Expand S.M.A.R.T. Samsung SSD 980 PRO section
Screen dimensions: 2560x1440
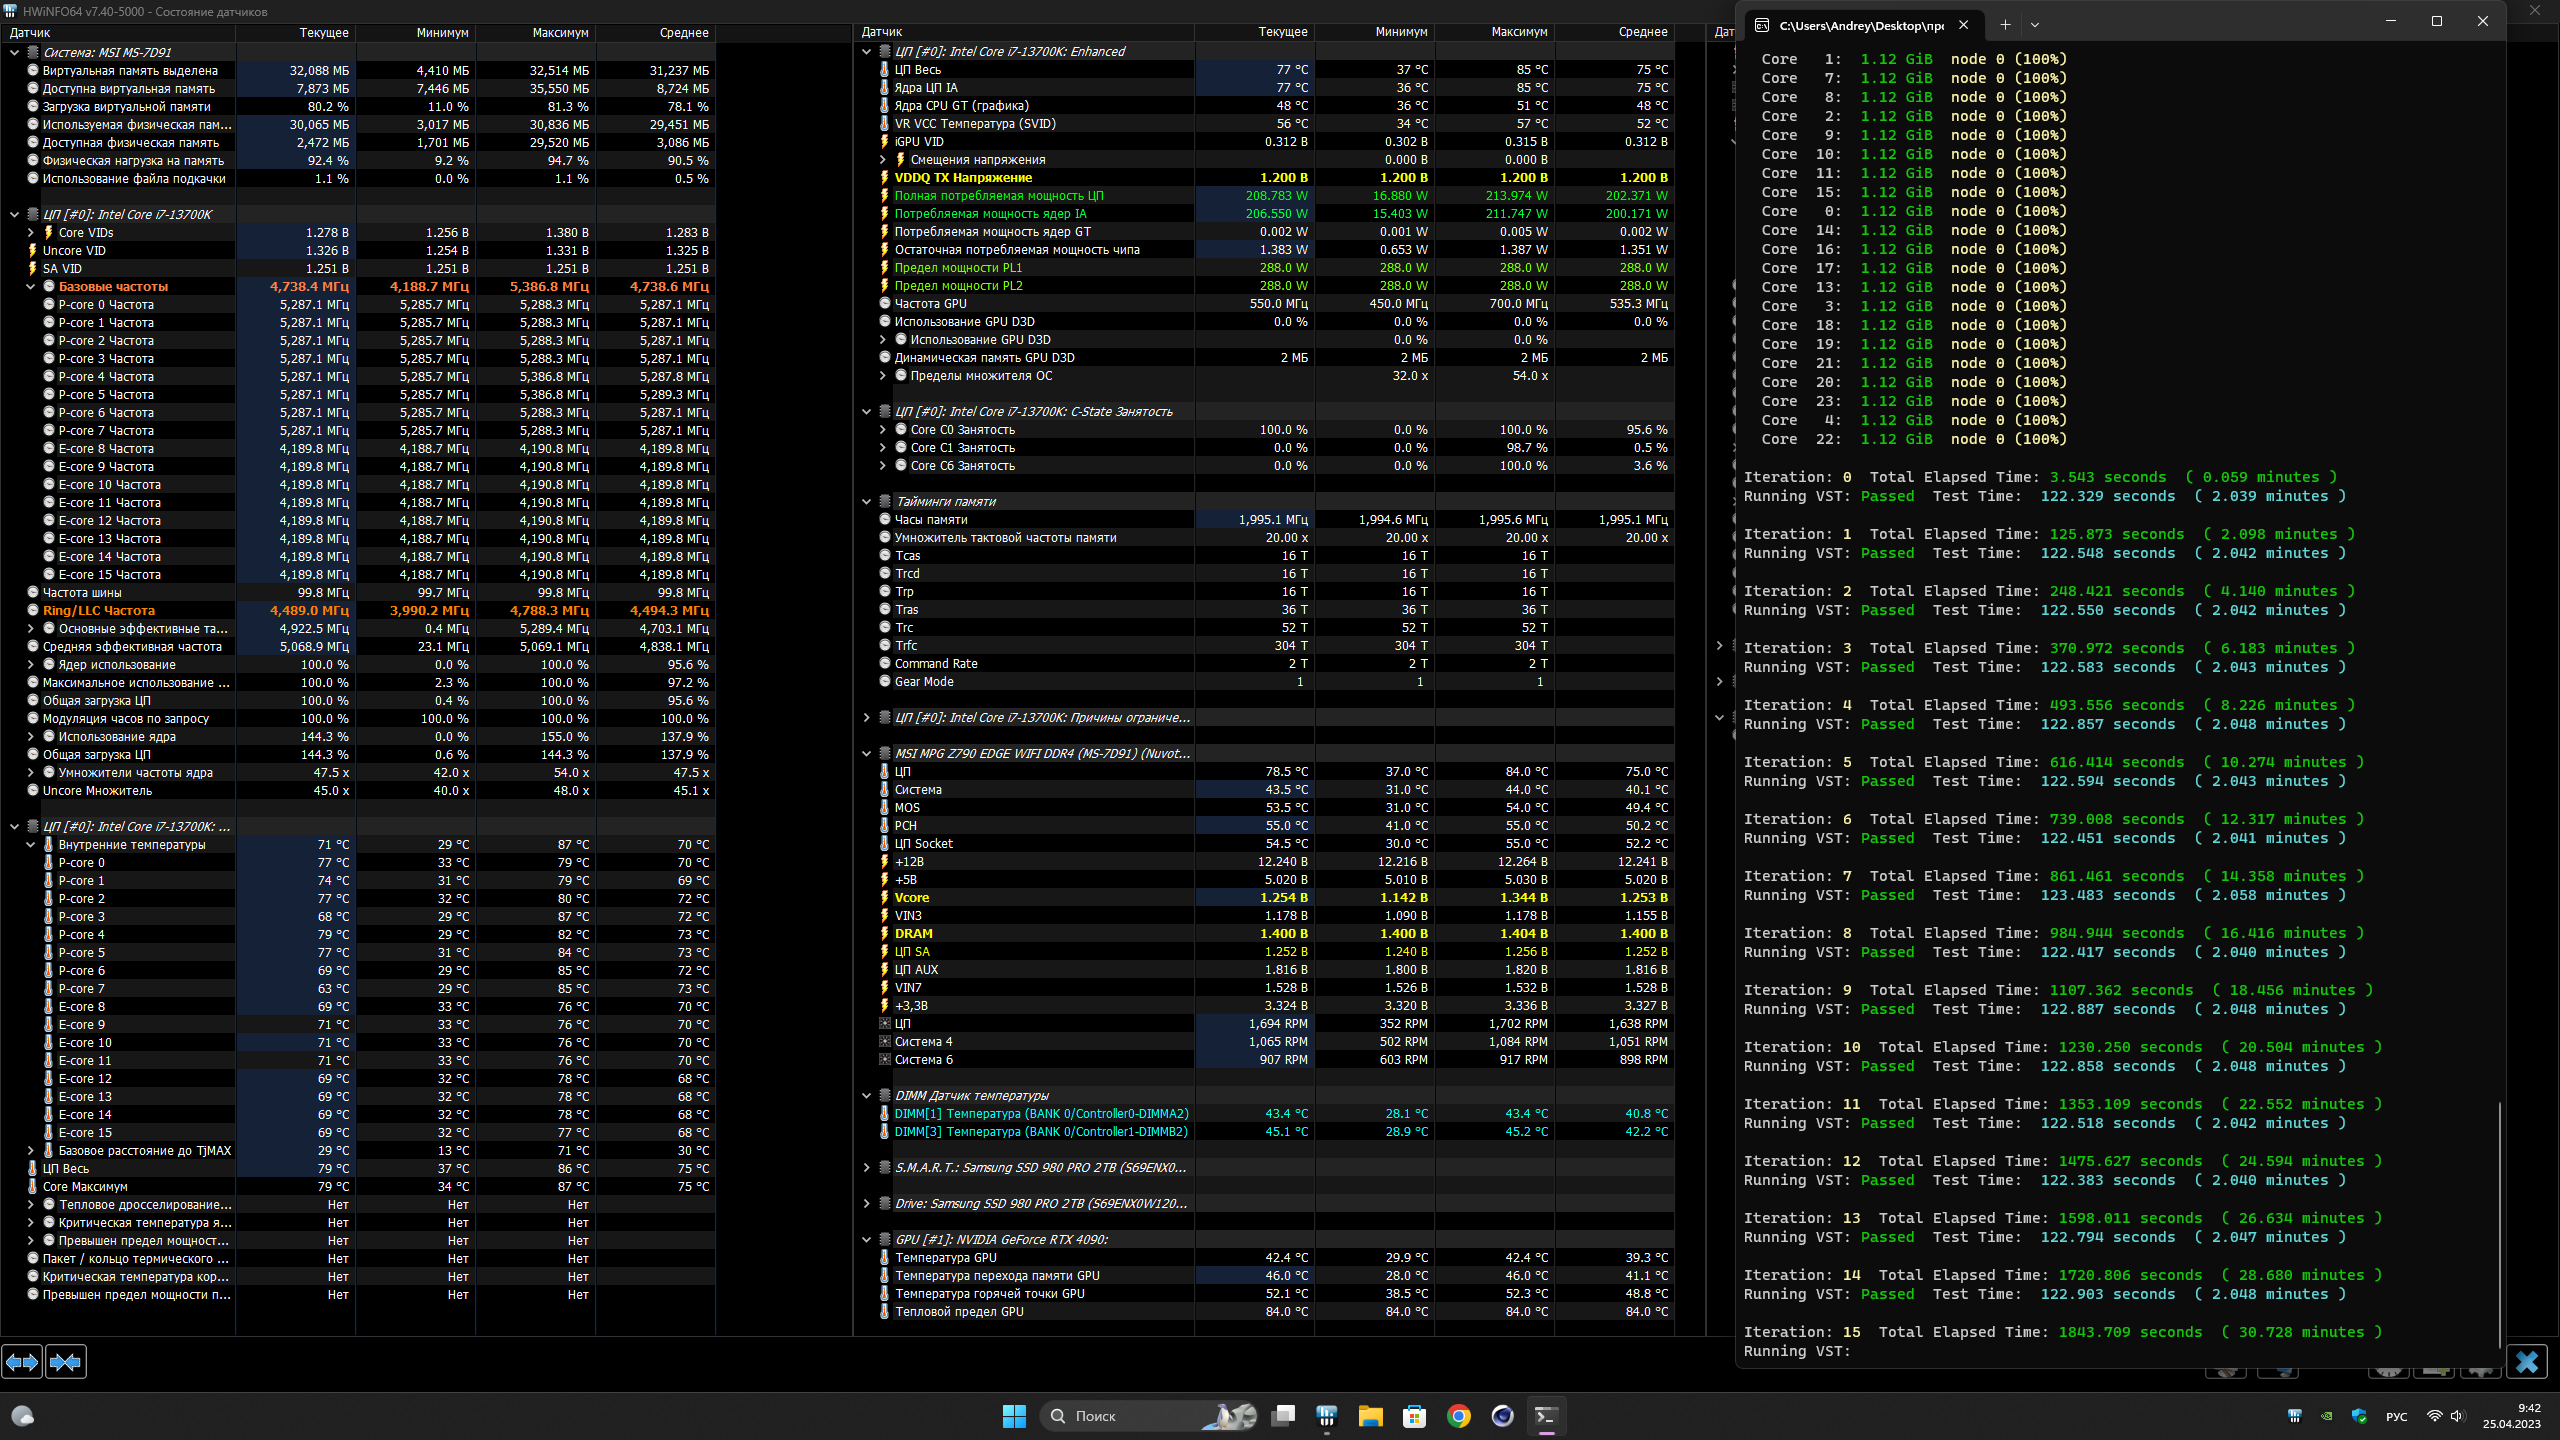tap(867, 1168)
